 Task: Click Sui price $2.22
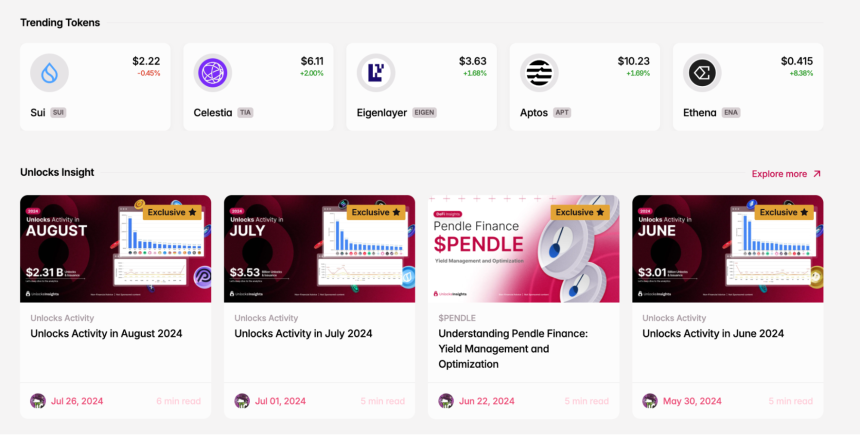pos(146,61)
